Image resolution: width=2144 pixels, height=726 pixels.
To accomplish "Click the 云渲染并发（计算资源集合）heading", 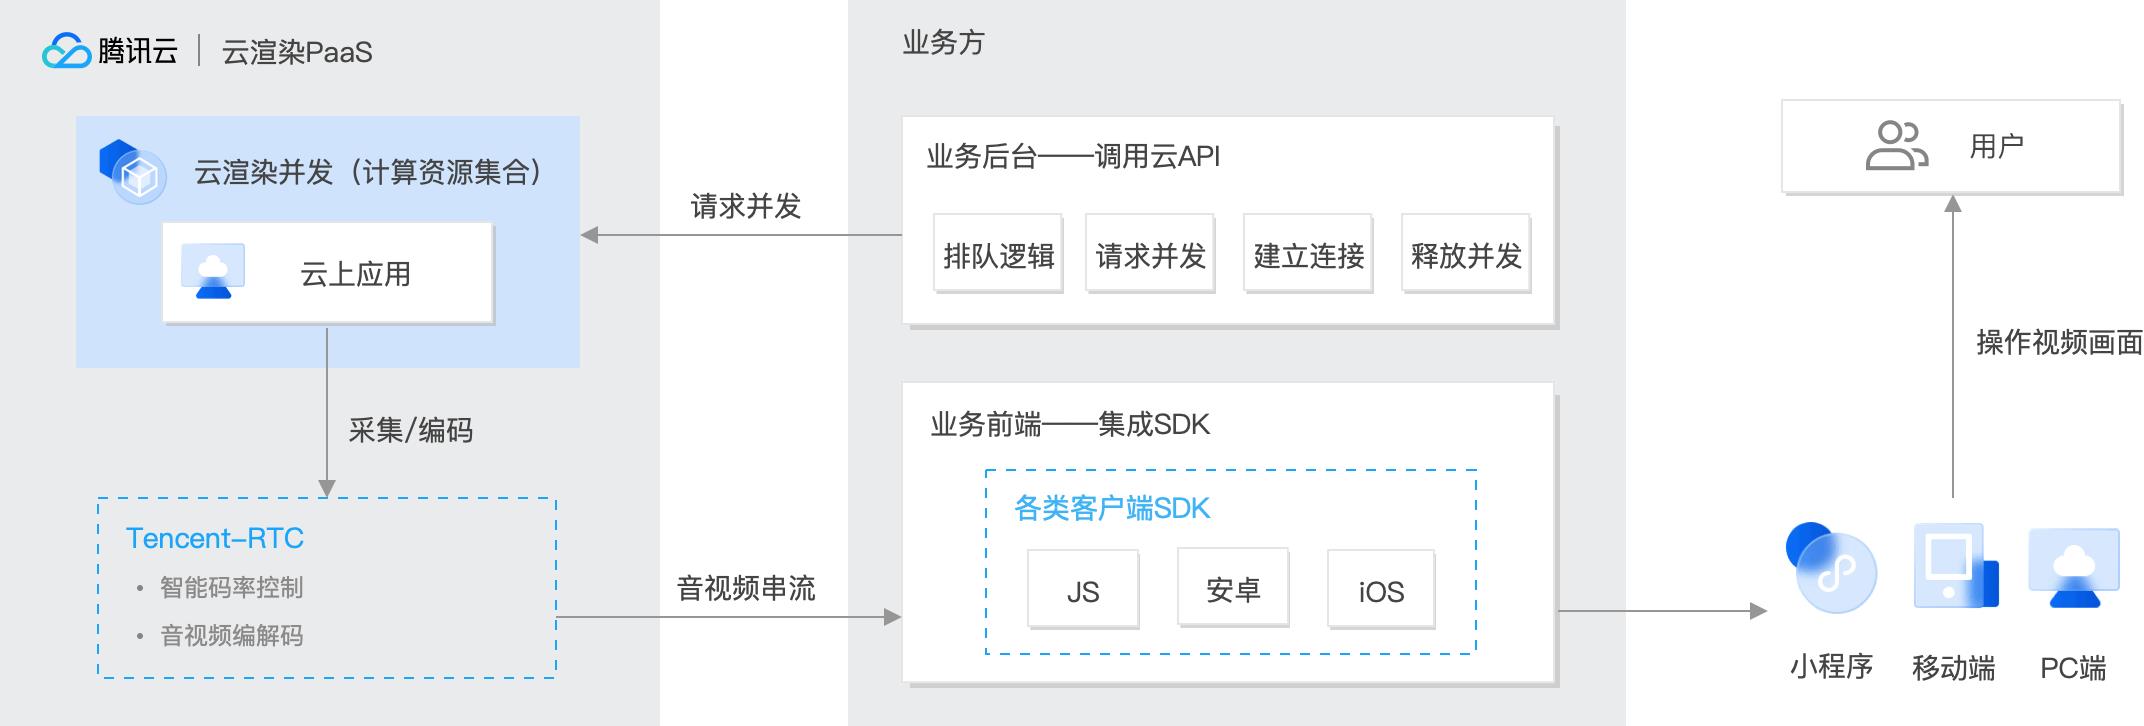I will 368,172.
